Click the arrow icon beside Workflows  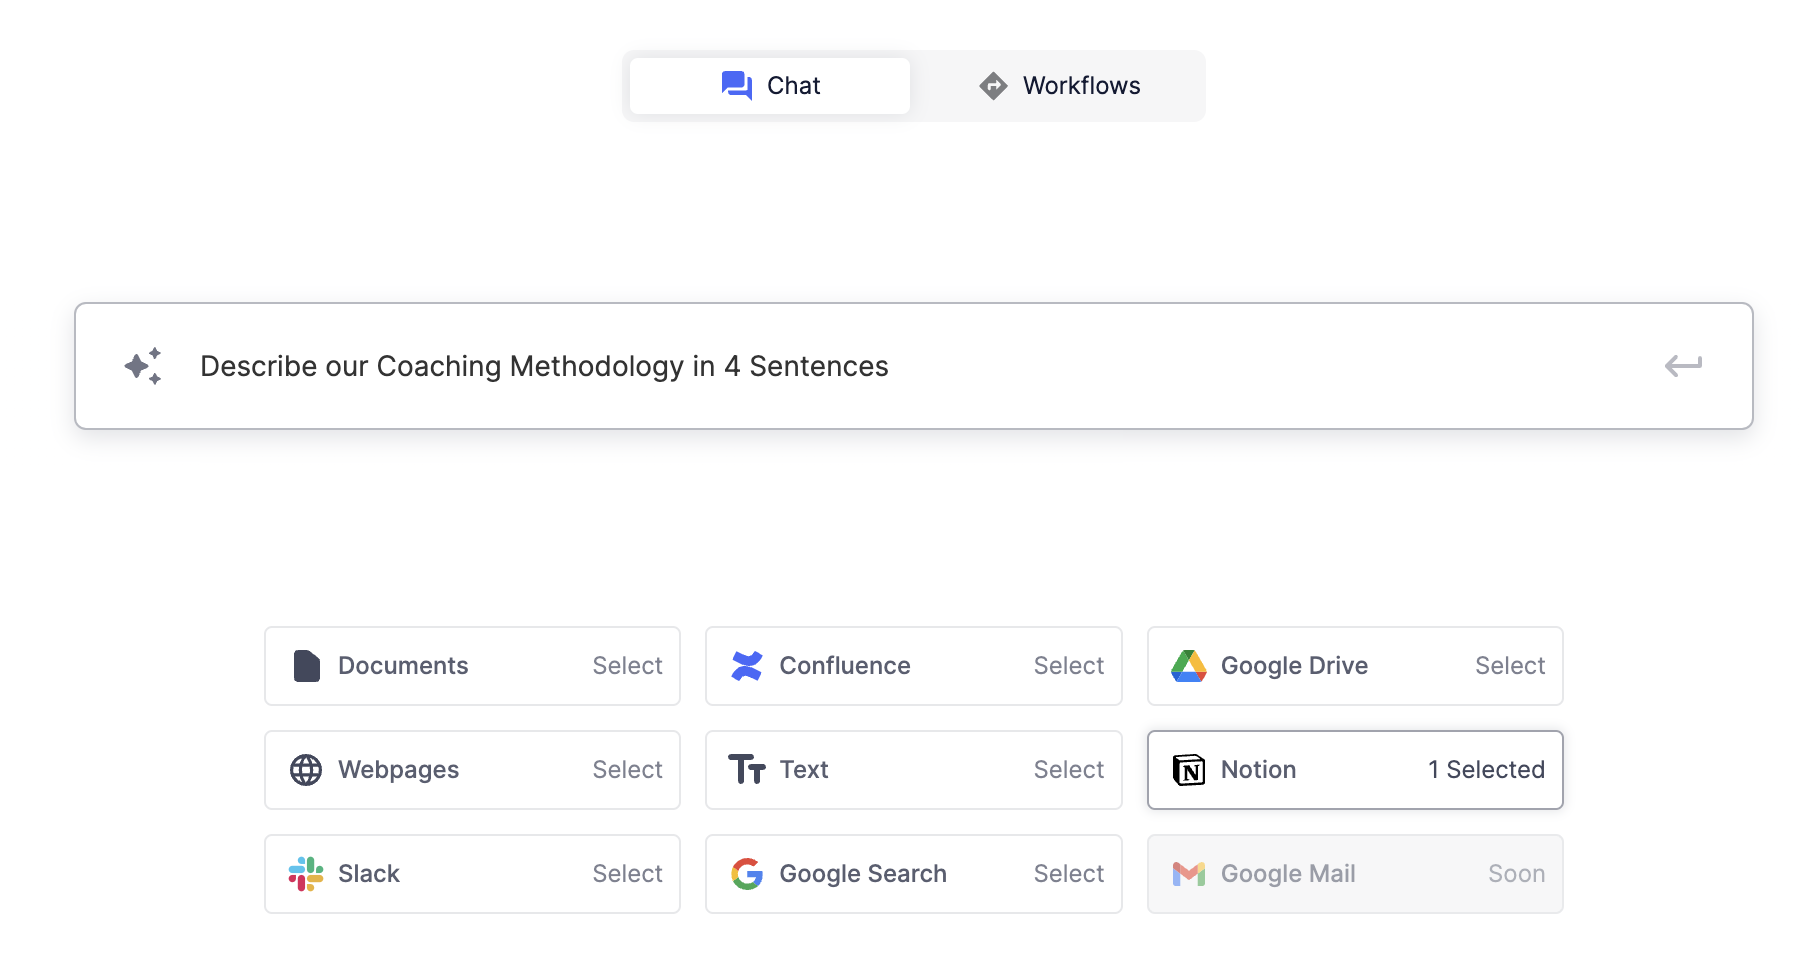[x=991, y=85]
